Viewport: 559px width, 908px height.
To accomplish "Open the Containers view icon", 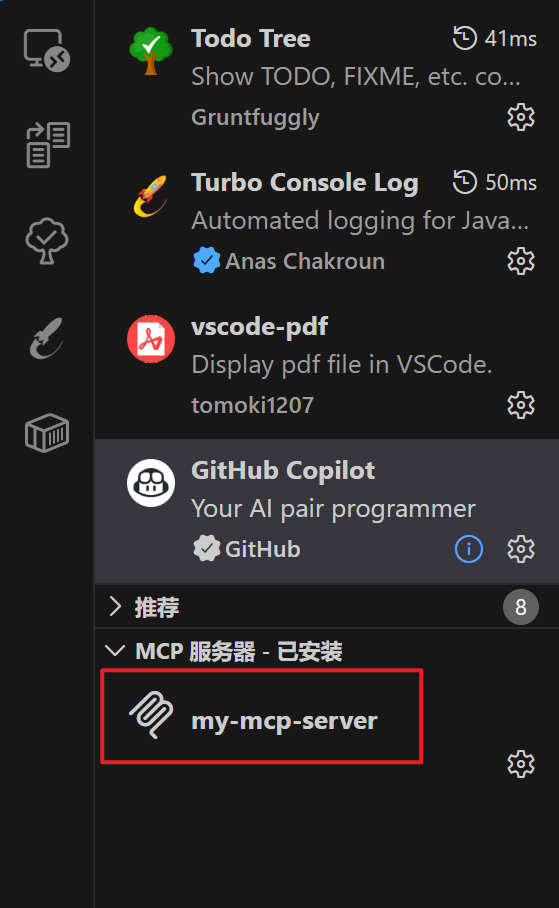I will point(46,433).
